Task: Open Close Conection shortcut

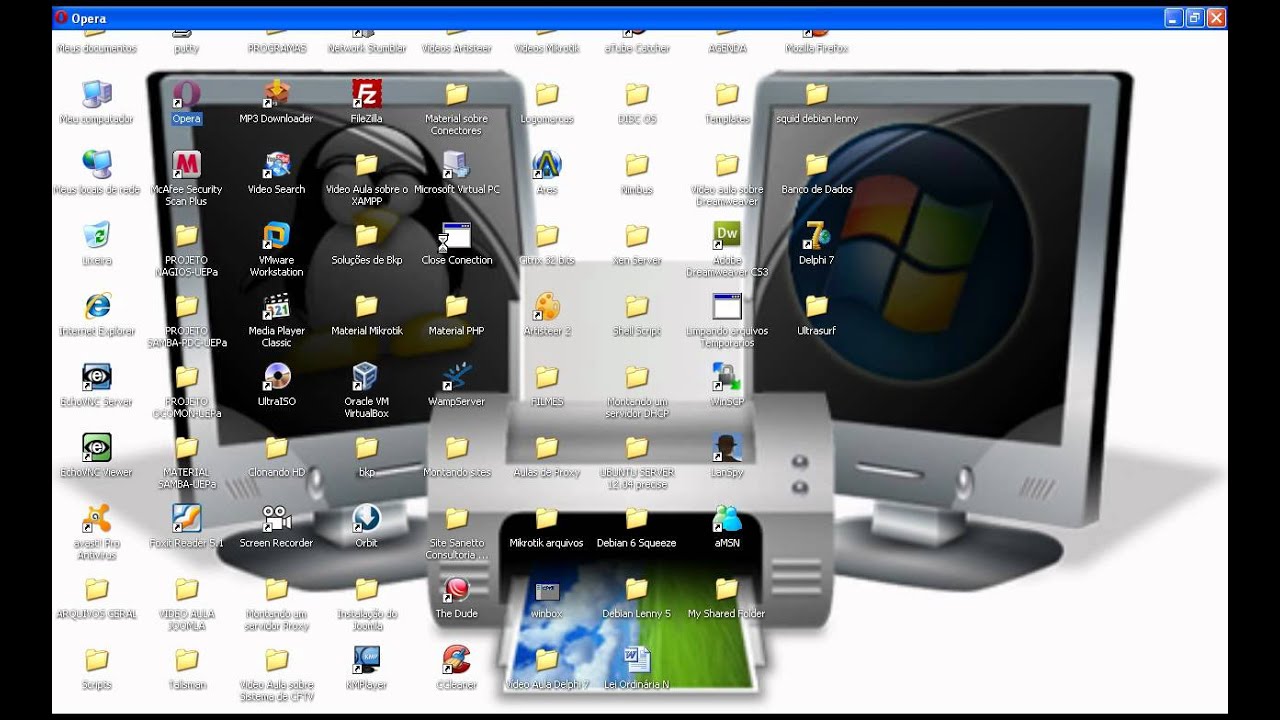Action: (457, 236)
